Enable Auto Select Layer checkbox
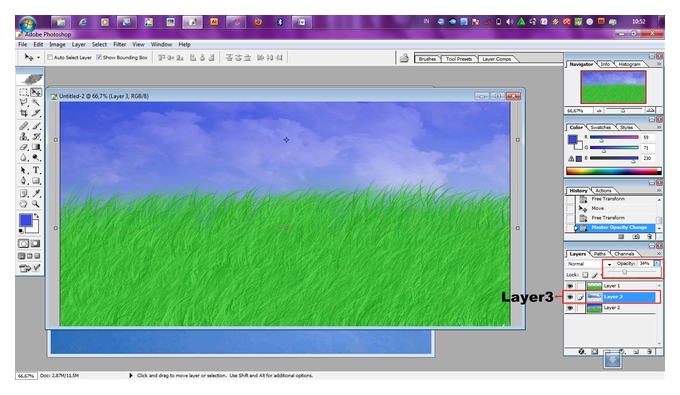 coord(50,57)
